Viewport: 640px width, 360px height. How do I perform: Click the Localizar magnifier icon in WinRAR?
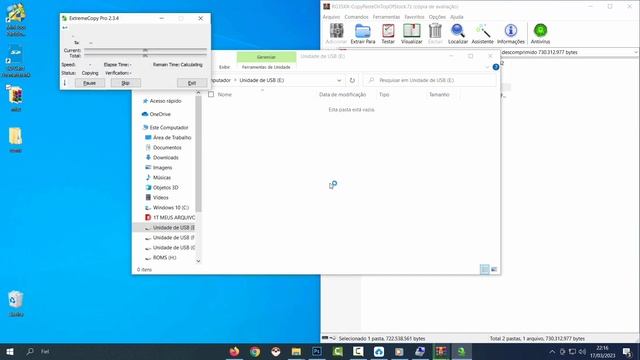coord(458,33)
